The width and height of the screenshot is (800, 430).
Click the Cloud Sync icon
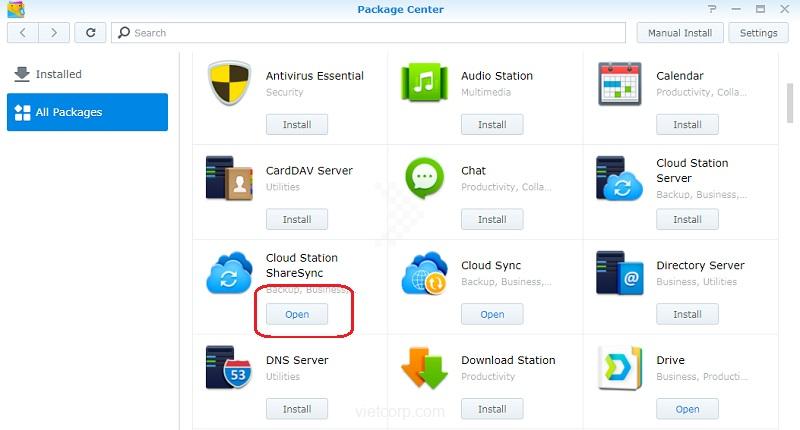coord(425,273)
